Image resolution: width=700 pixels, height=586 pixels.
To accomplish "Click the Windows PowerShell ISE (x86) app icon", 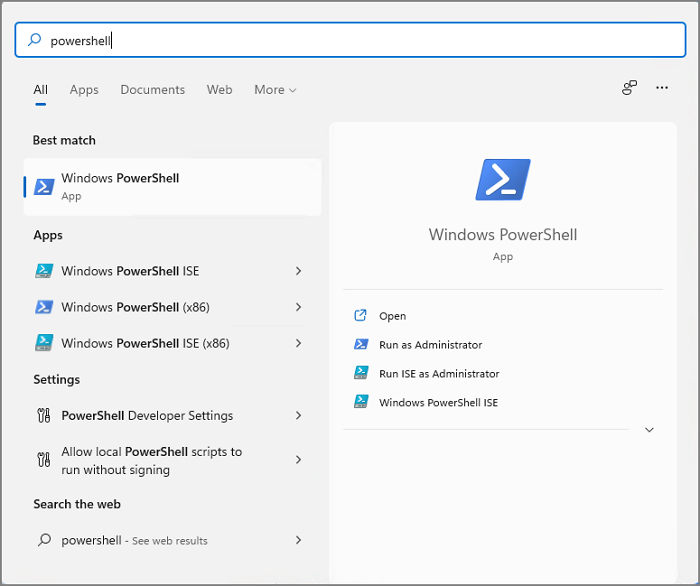I will point(44,343).
